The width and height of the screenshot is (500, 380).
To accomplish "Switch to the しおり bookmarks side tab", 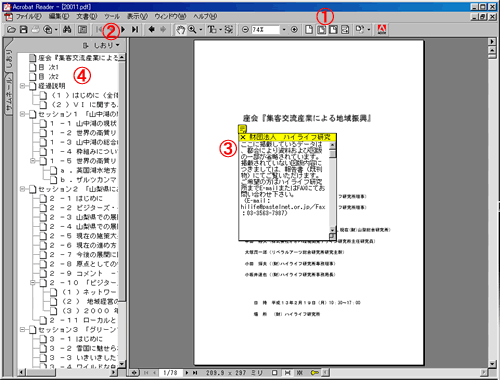I will (x=9, y=59).
